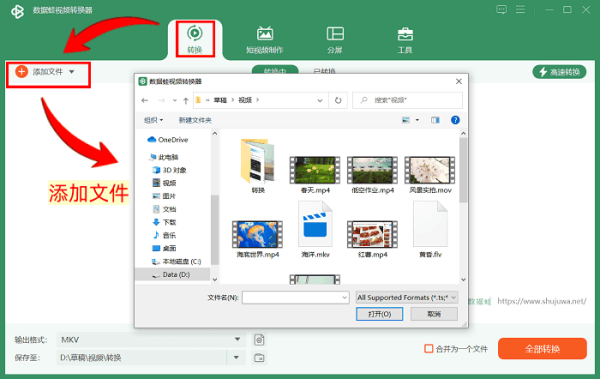Select the 转换 folder thumbnail
Screen dimensions: 600x379
258,165
